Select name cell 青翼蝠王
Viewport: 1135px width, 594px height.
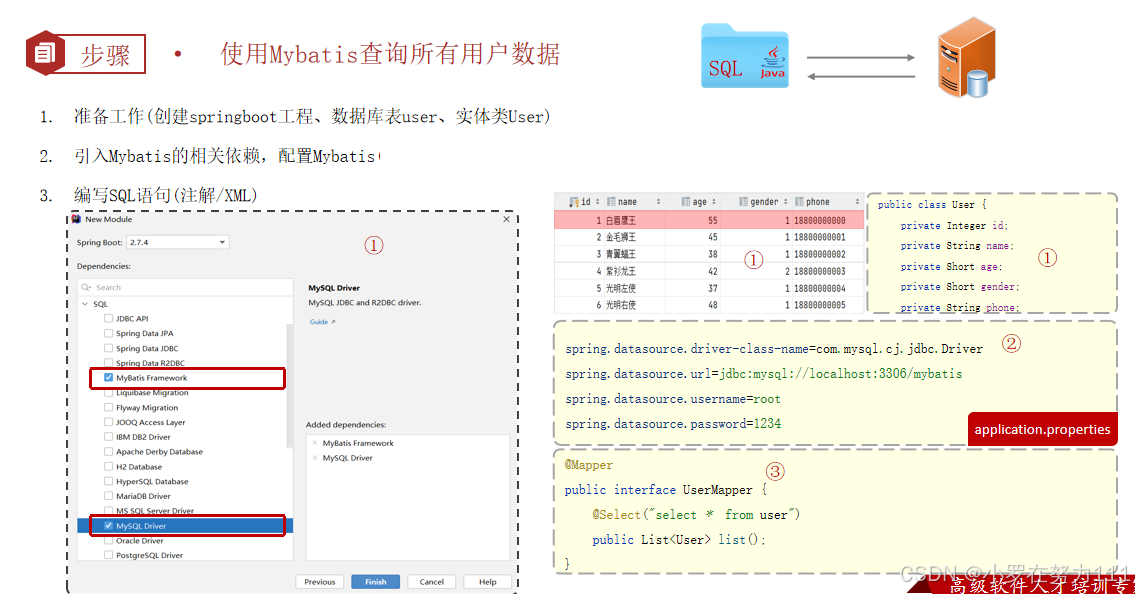pos(621,254)
